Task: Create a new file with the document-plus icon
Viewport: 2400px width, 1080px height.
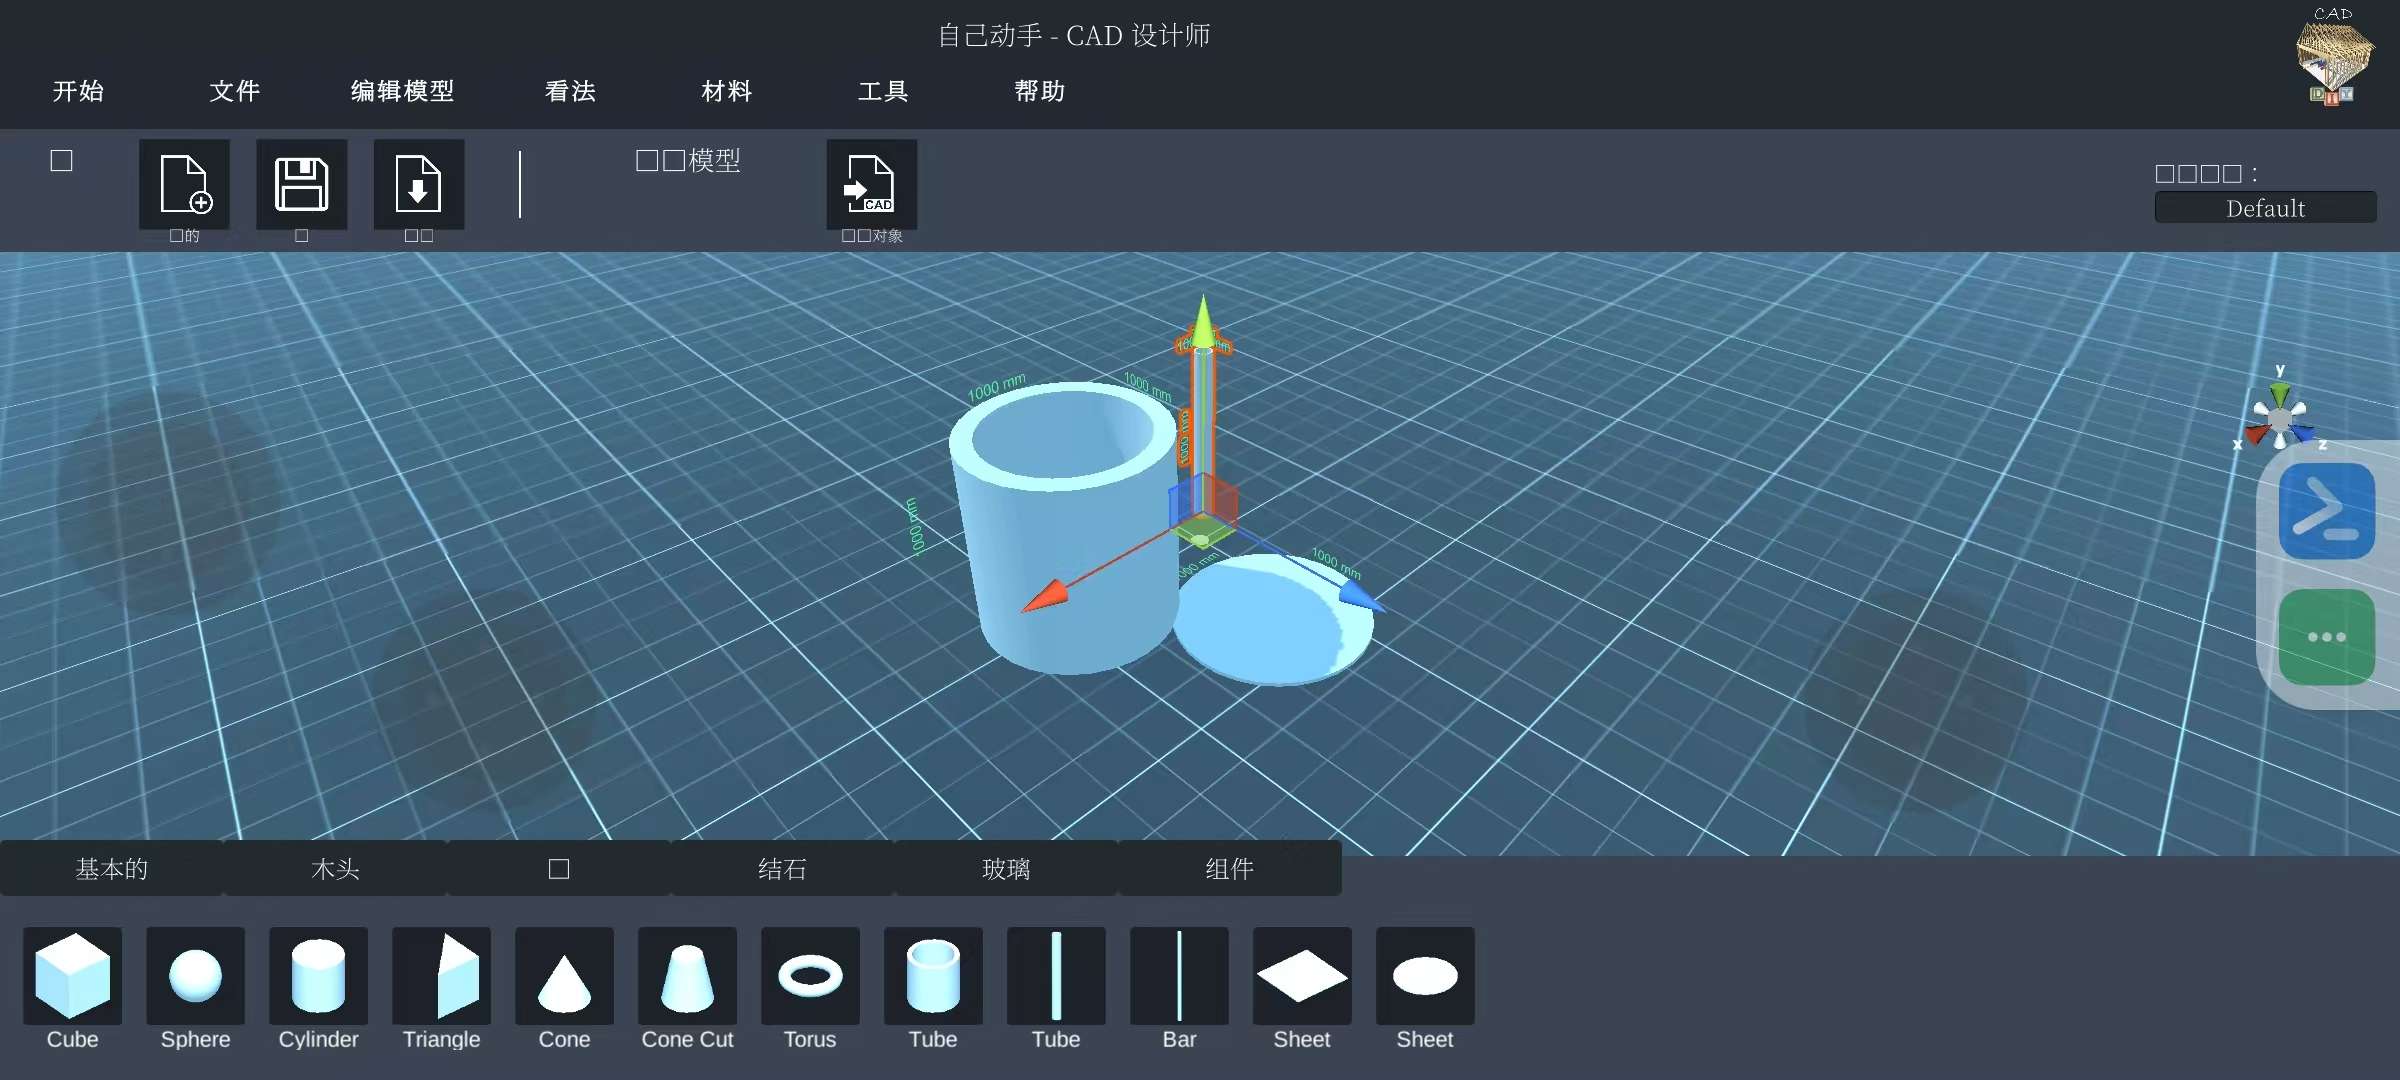Action: (x=184, y=184)
